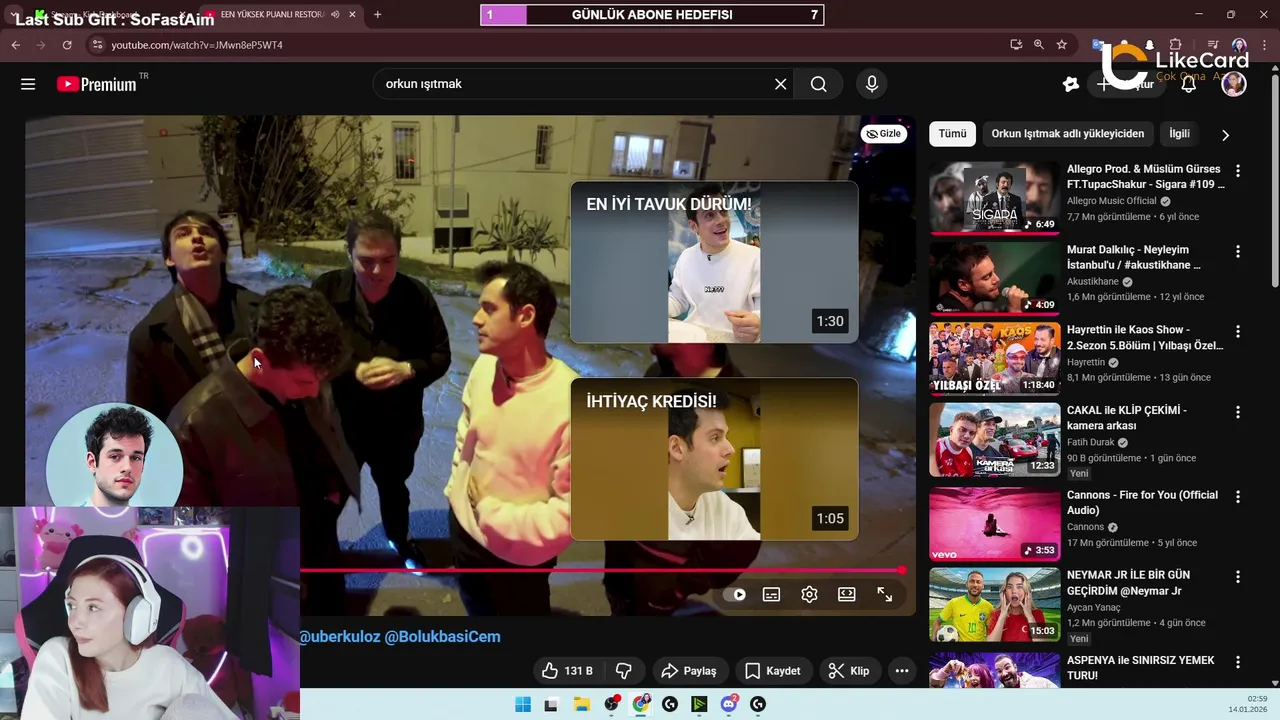Select the İlgili filter chip
The width and height of the screenshot is (1280, 720).
coord(1180,134)
